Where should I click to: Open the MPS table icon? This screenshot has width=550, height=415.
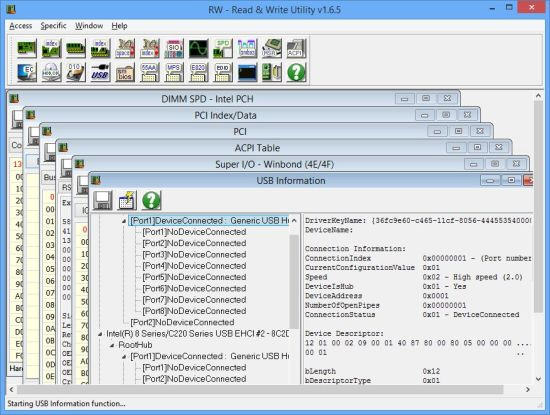(x=174, y=72)
